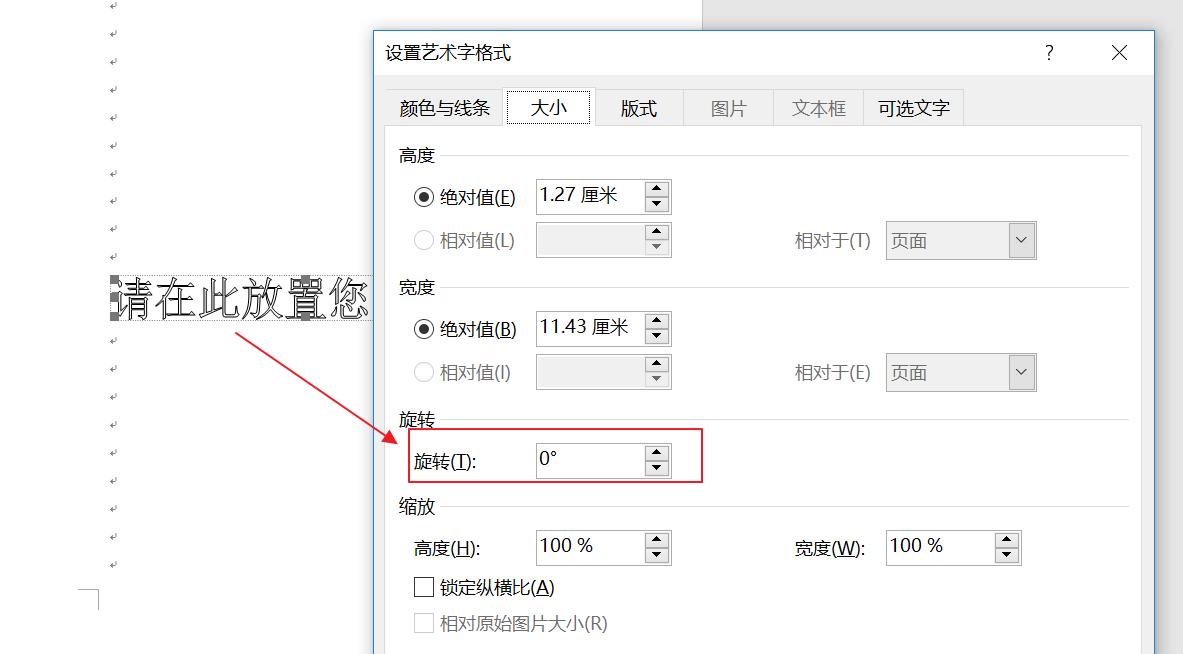Open the 相对于 page dropdown under 高度
1183x654 pixels.
click(x=1020, y=240)
